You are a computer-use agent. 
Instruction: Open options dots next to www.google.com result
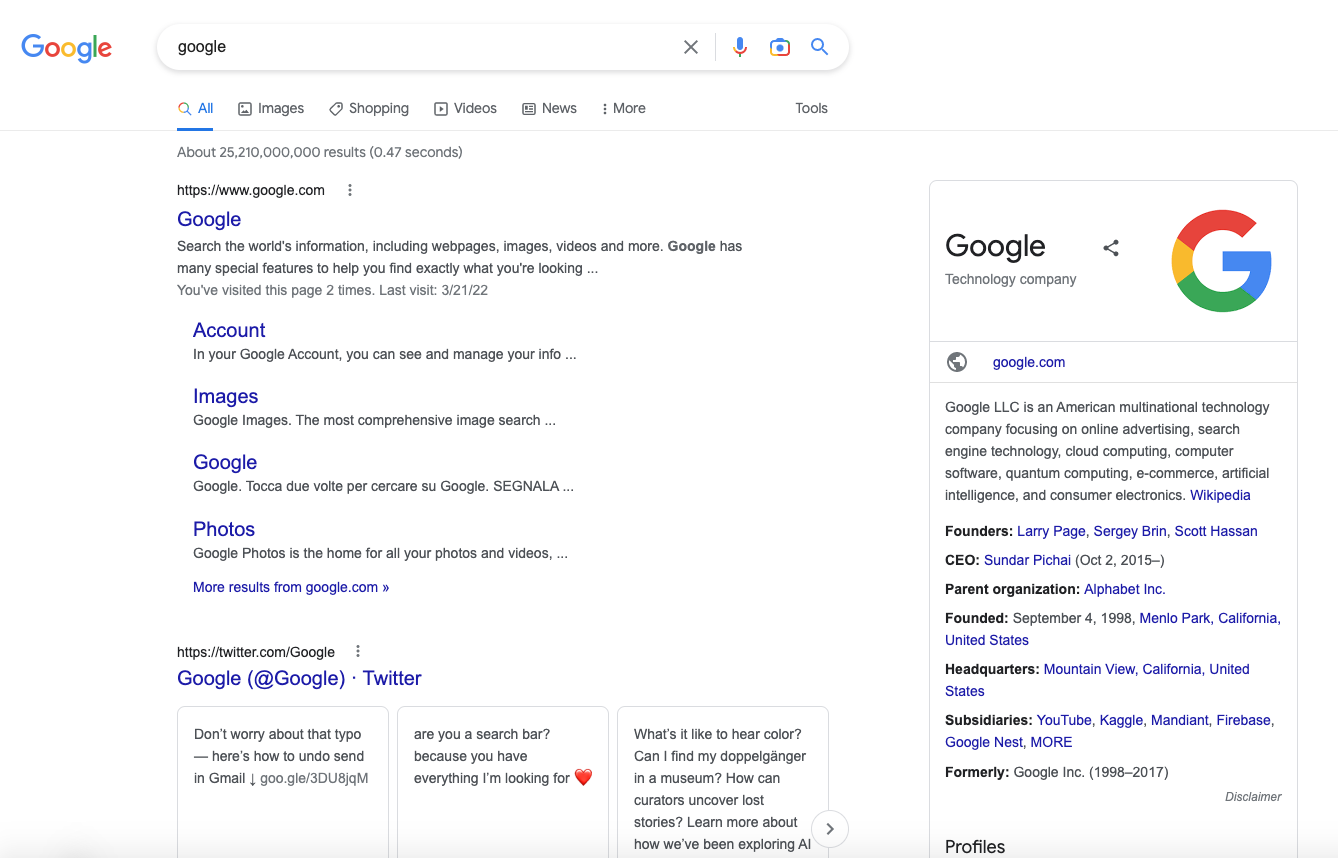pyautogui.click(x=350, y=190)
